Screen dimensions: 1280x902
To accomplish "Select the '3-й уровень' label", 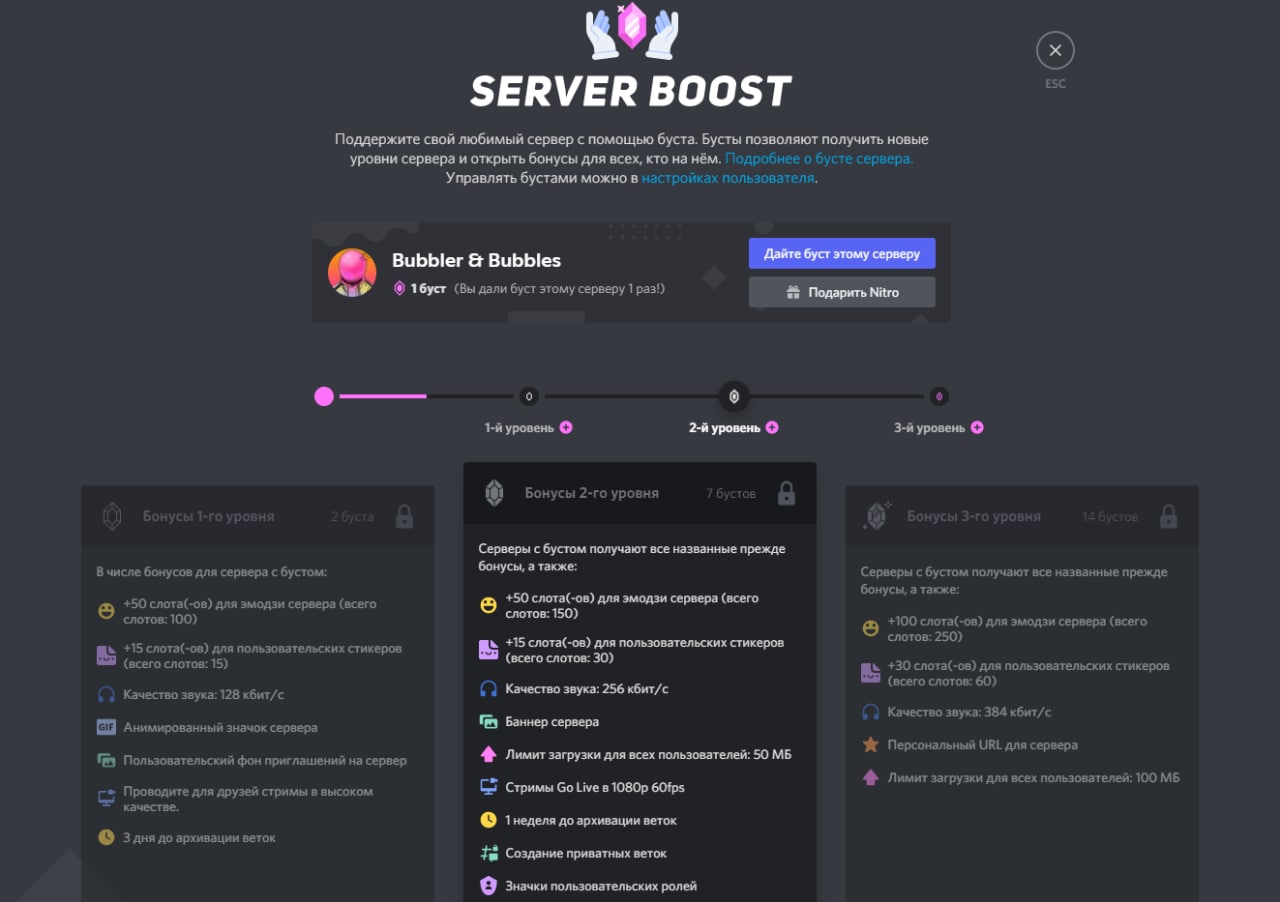I will [930, 428].
